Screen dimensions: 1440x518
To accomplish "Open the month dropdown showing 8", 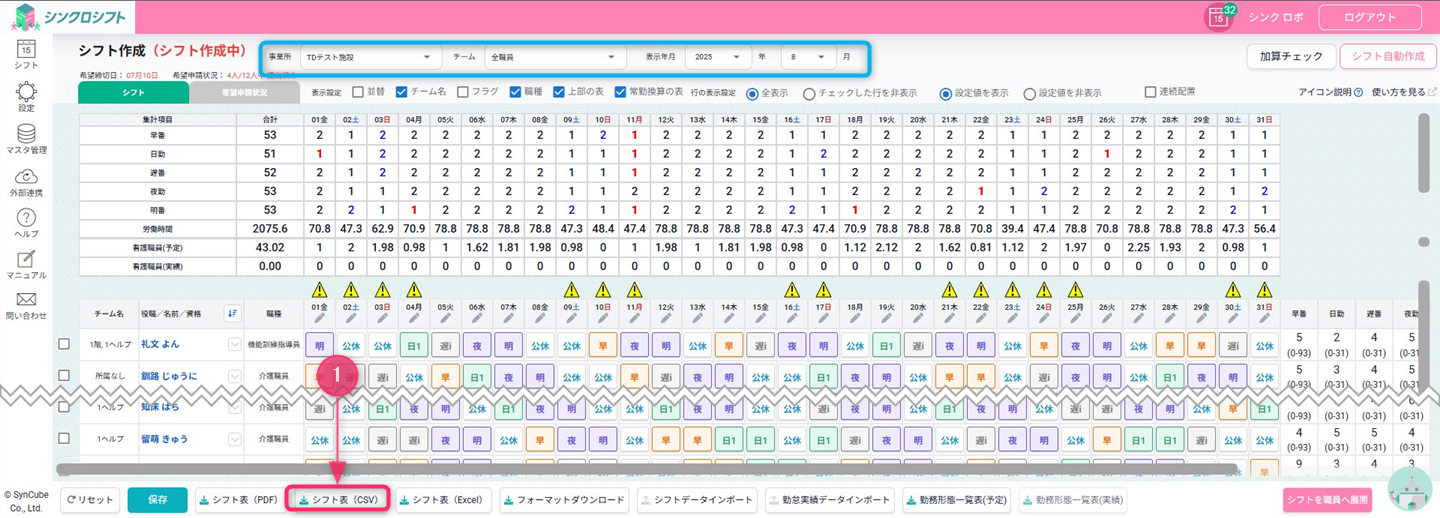I will point(806,58).
